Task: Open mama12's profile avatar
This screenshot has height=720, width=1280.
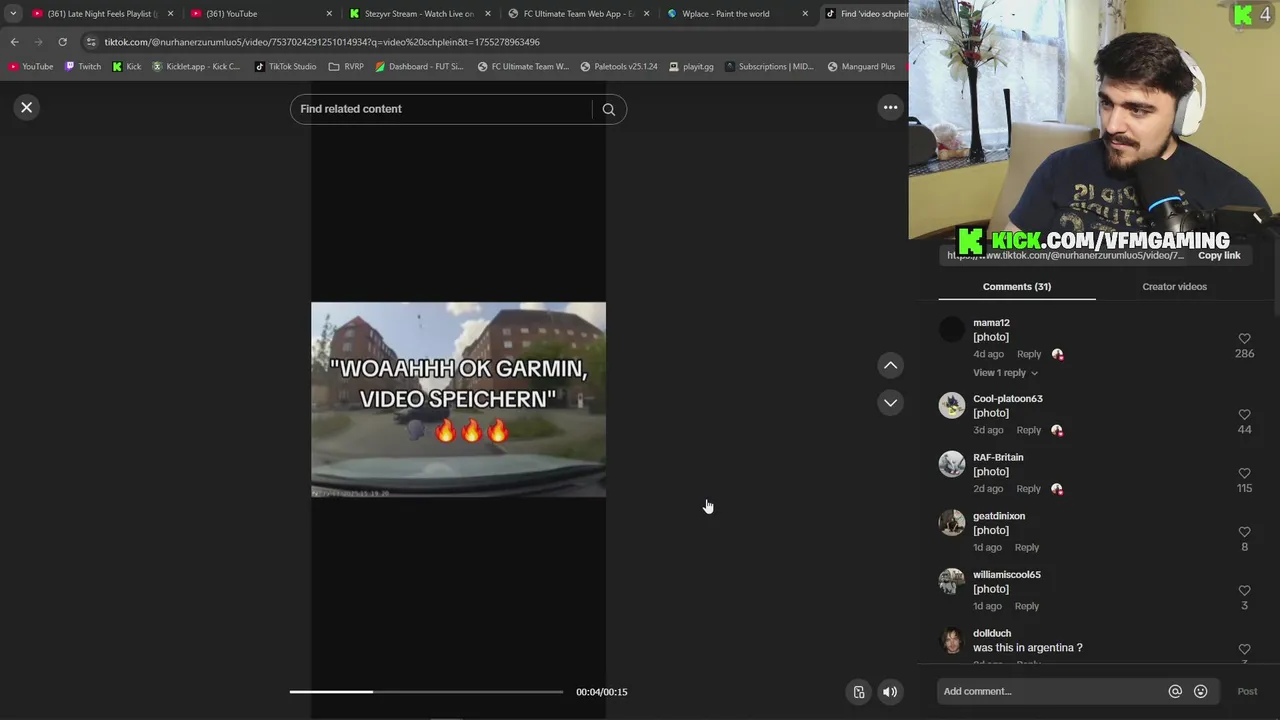Action: [952, 329]
